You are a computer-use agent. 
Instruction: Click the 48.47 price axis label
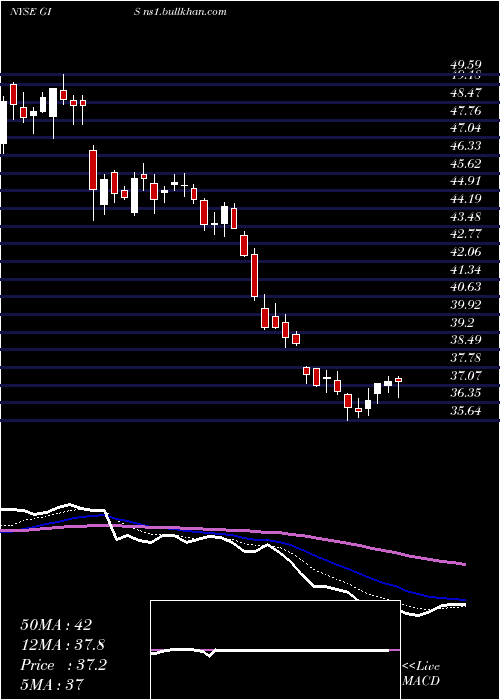[x=466, y=93]
